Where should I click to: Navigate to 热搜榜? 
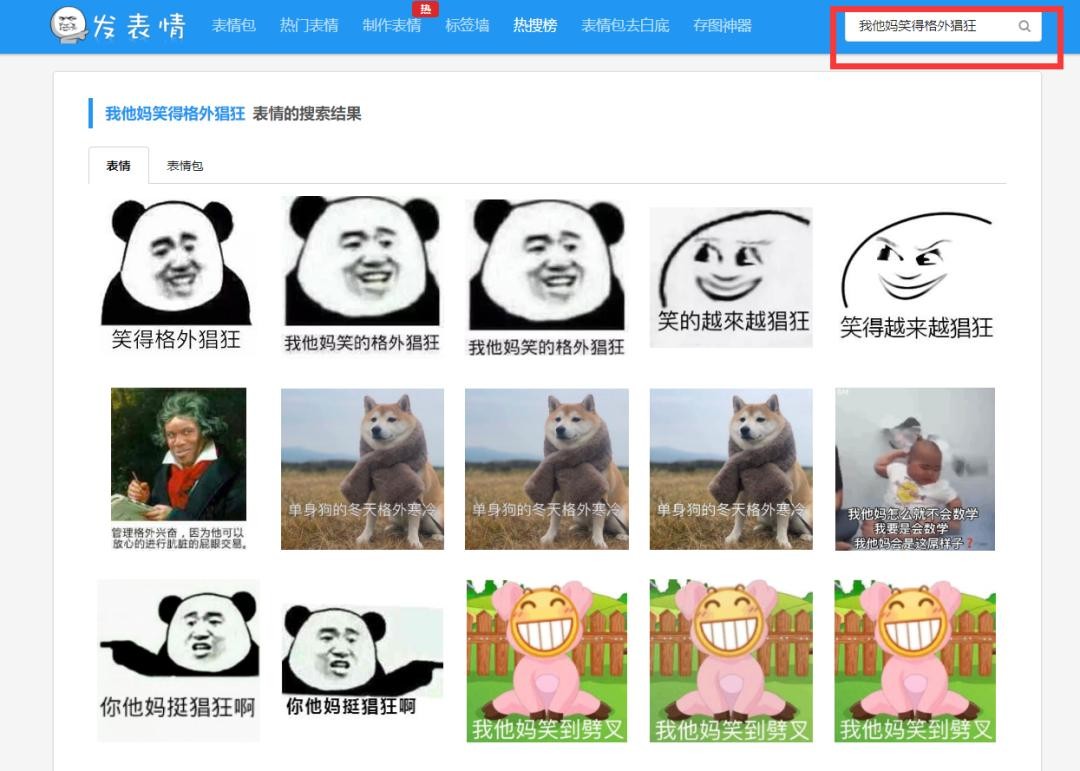click(x=535, y=26)
